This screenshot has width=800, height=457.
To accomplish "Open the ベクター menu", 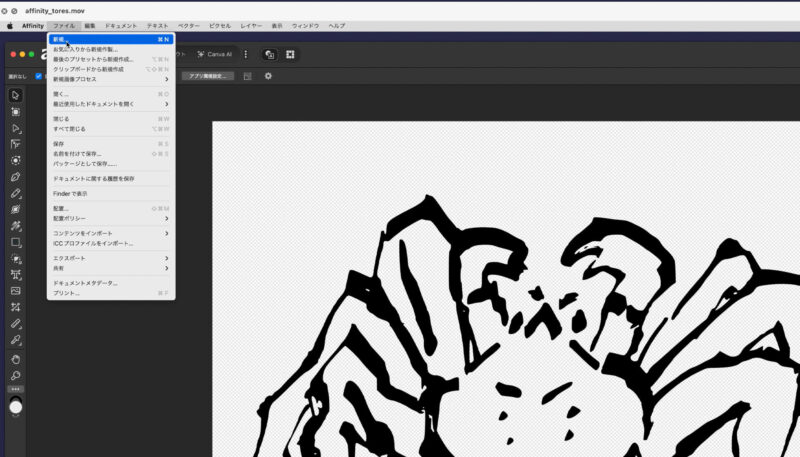I will click(x=189, y=26).
